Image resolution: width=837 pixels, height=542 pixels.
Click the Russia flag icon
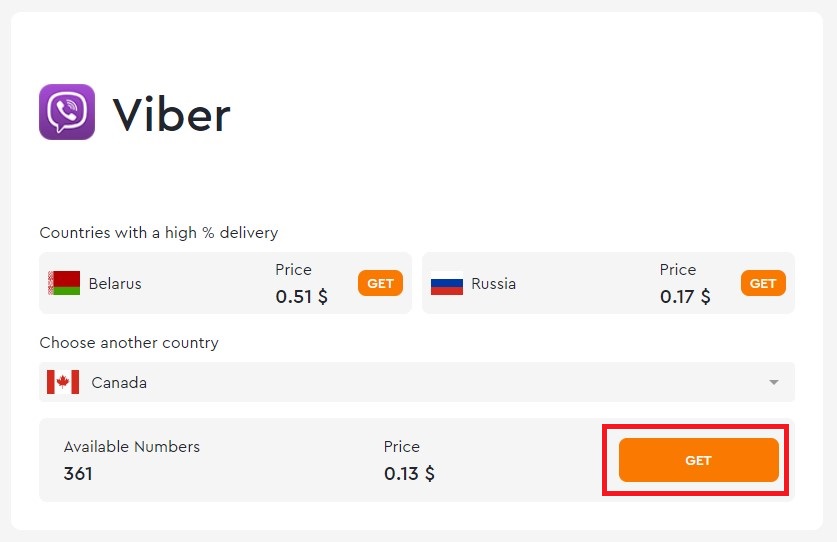tap(447, 284)
